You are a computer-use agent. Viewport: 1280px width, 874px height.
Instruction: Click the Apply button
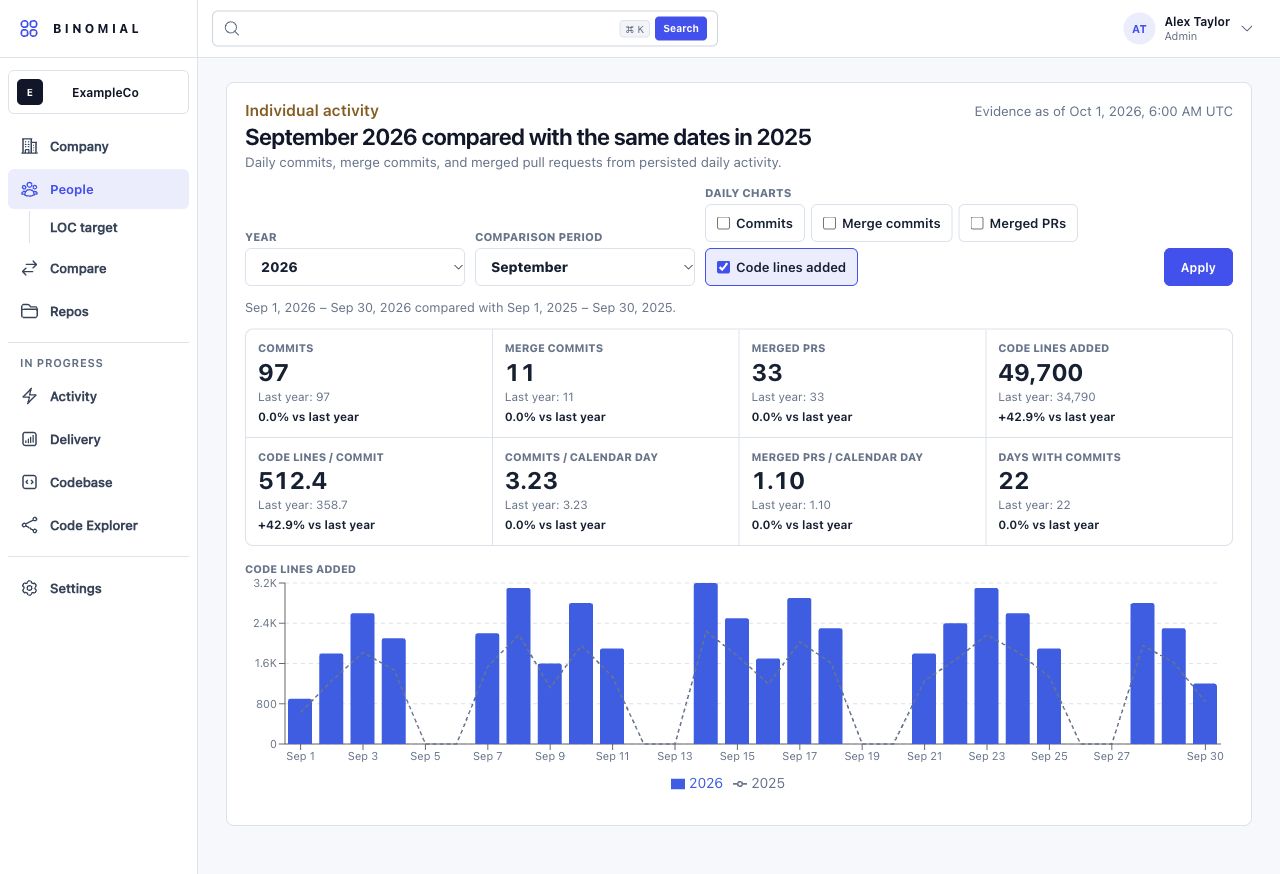tap(1198, 267)
